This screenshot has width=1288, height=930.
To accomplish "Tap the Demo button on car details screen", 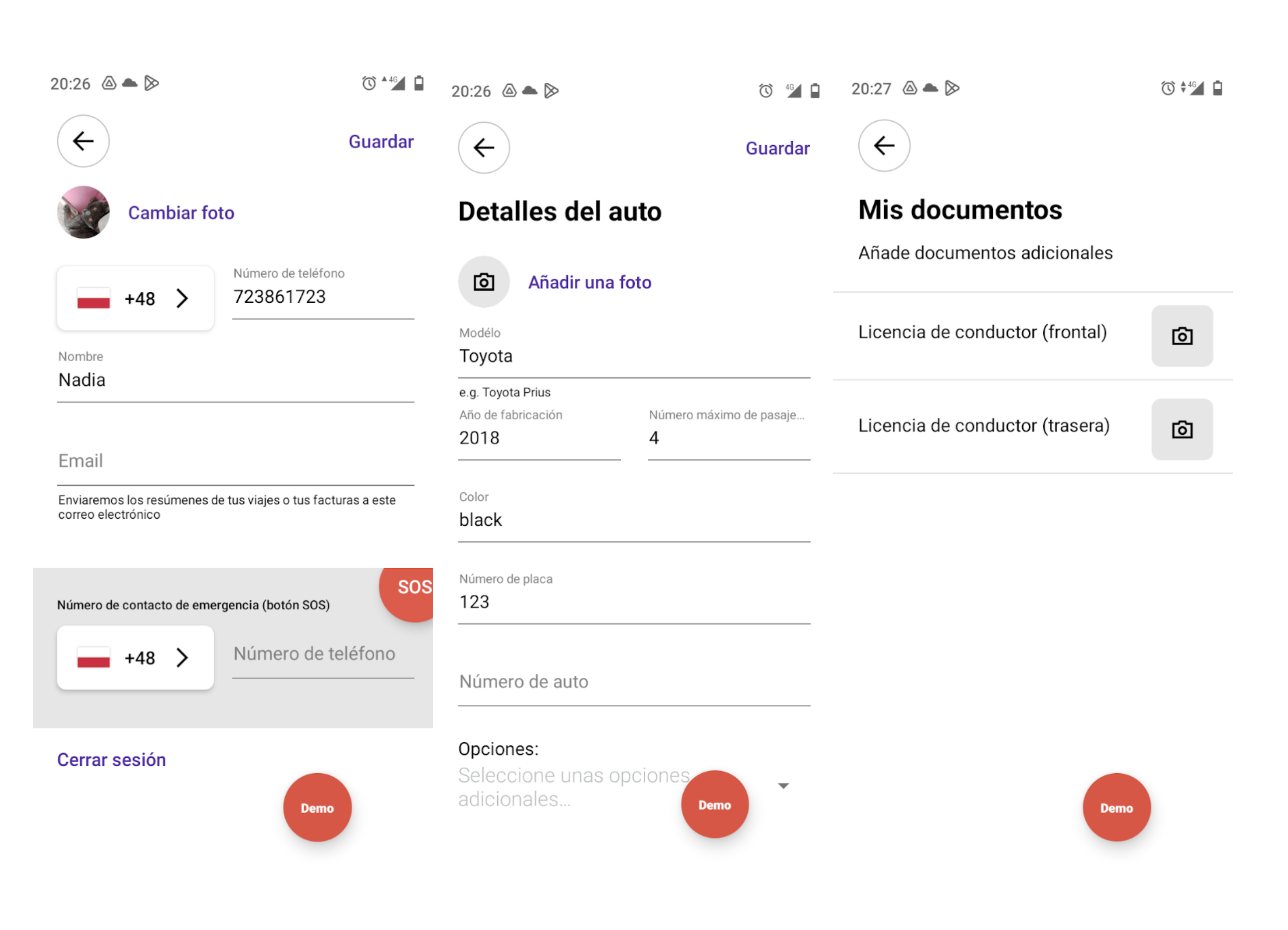I will pyautogui.click(x=715, y=805).
